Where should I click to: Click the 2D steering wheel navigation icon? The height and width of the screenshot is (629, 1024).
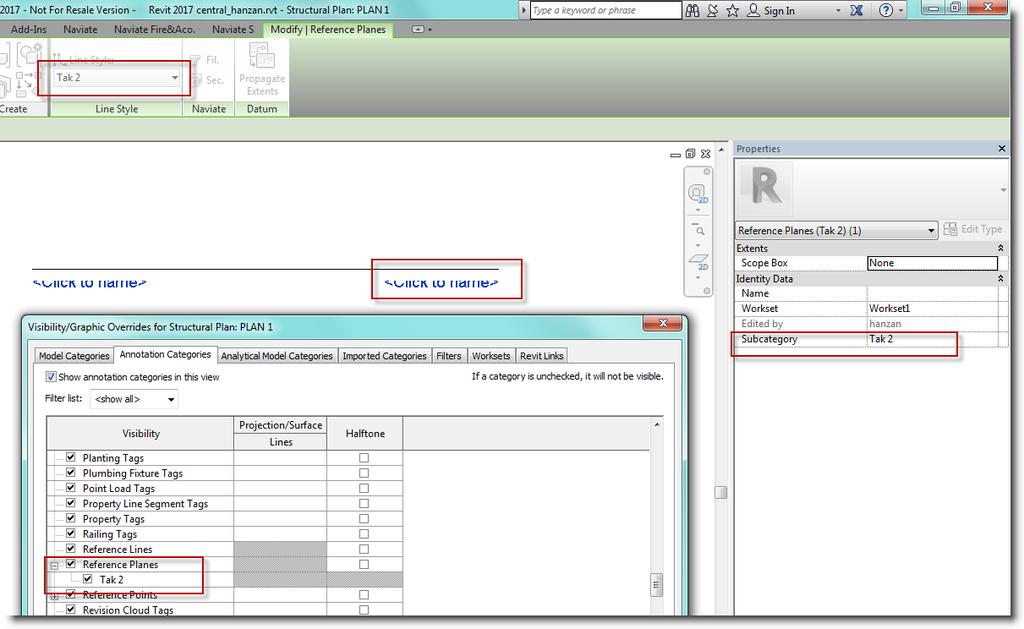[x=697, y=194]
